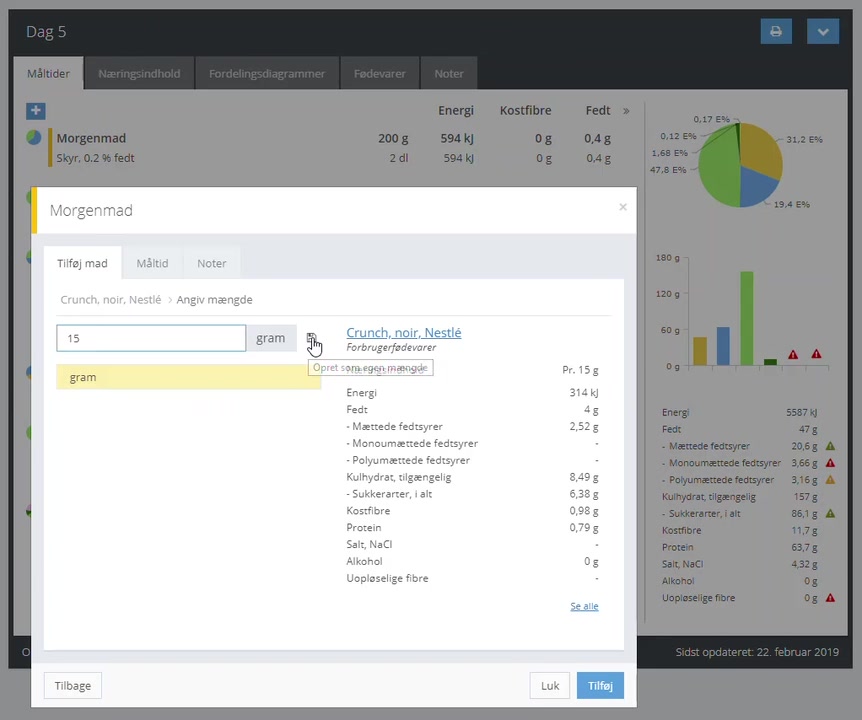Click the Tilføj button
This screenshot has height=720, width=862.
[600, 686]
